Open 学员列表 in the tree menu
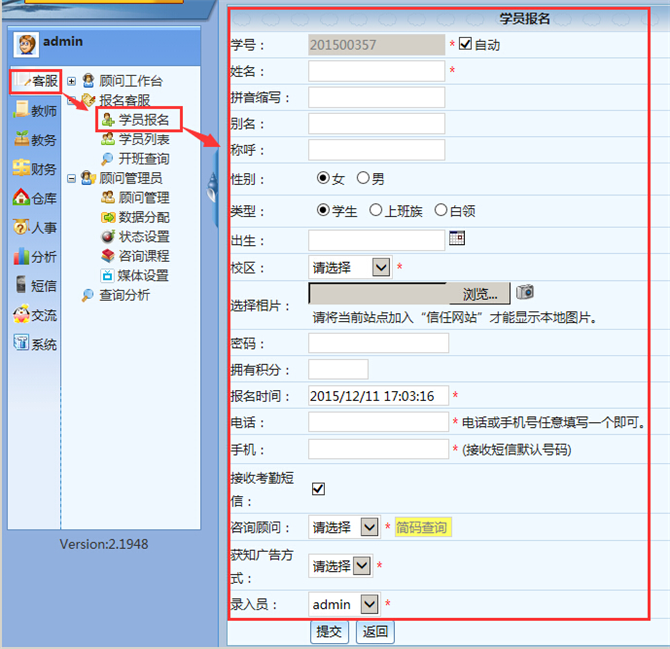 (x=143, y=139)
